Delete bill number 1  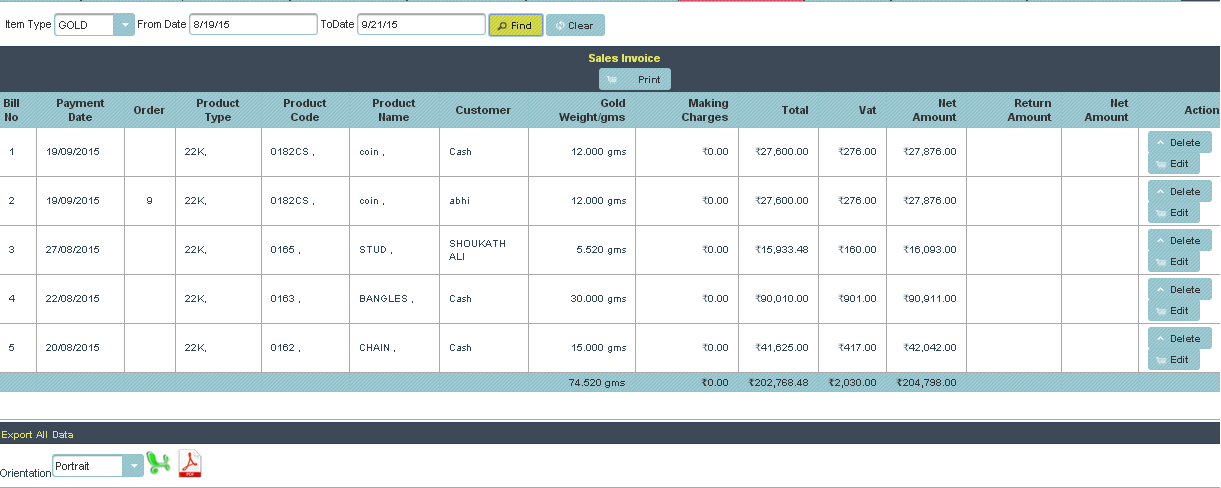(x=1179, y=142)
